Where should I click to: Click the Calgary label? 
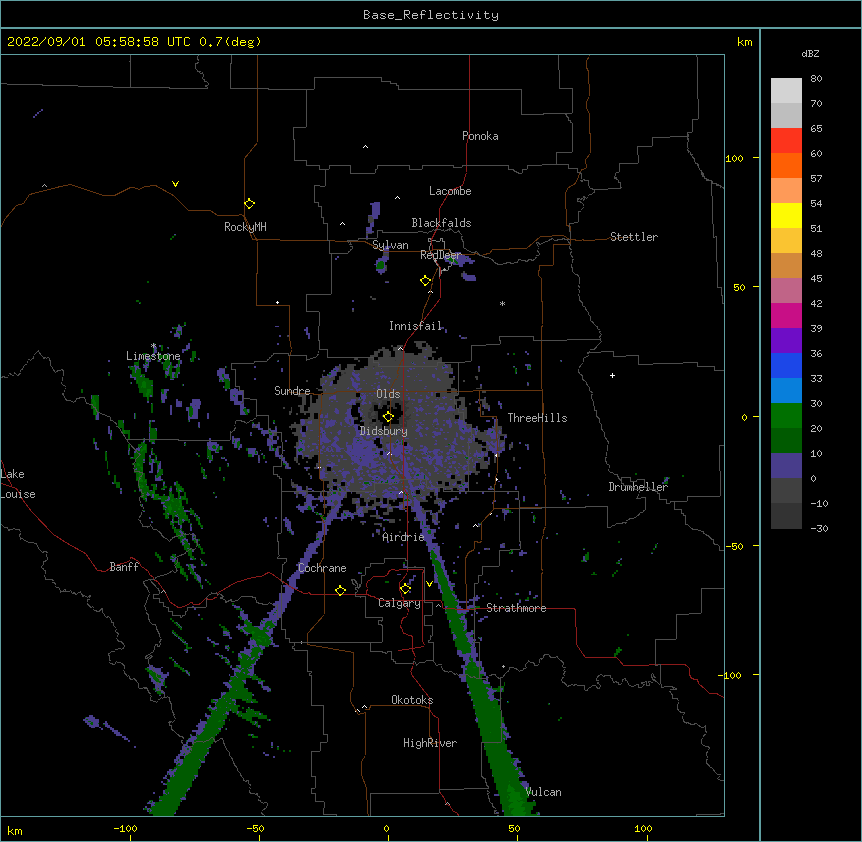coord(399,603)
